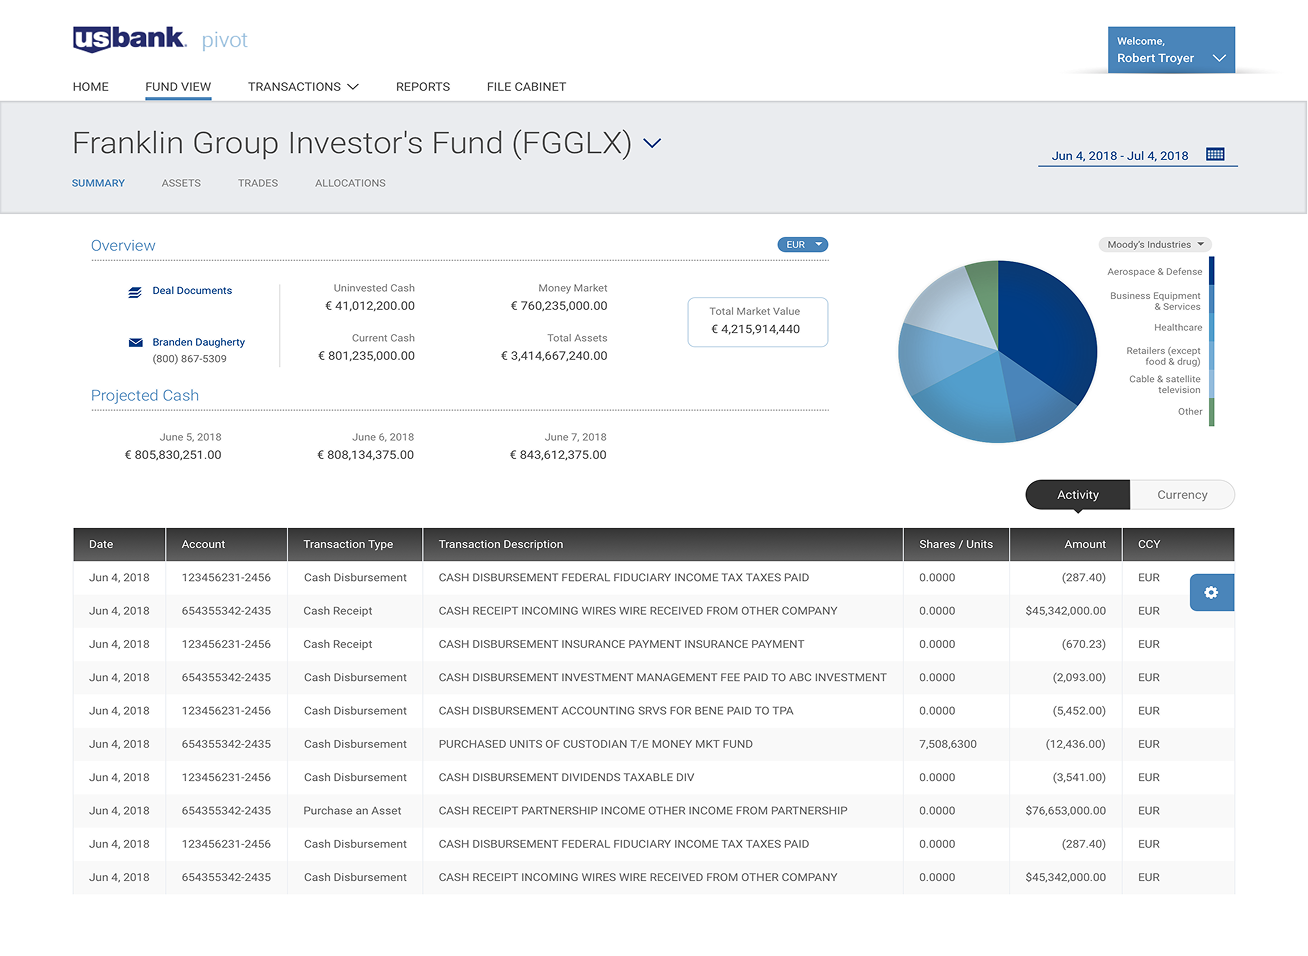
Task: Open the Deal Documents link
Action: click(192, 291)
